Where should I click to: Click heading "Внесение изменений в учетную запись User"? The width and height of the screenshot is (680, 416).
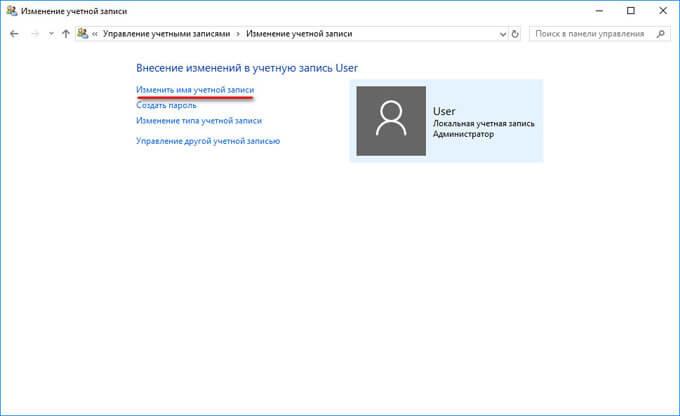[x=247, y=68]
